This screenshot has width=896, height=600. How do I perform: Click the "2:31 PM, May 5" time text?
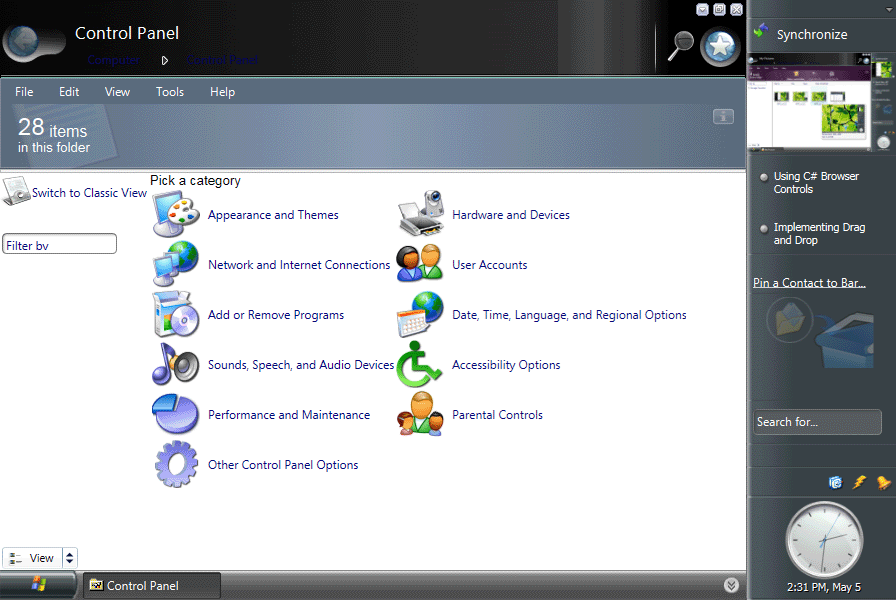point(823,587)
